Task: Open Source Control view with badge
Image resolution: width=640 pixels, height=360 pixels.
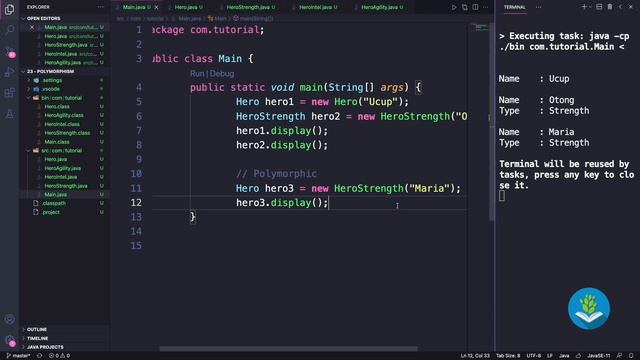Action: pos(9,51)
